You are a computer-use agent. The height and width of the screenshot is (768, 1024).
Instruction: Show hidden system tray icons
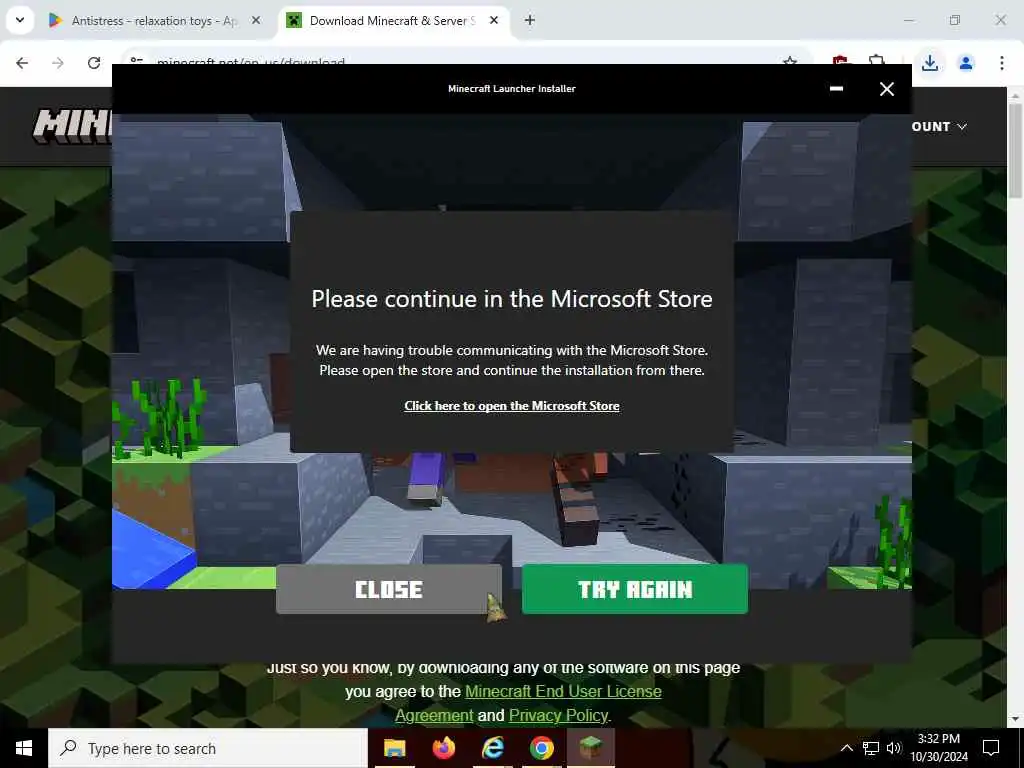846,748
